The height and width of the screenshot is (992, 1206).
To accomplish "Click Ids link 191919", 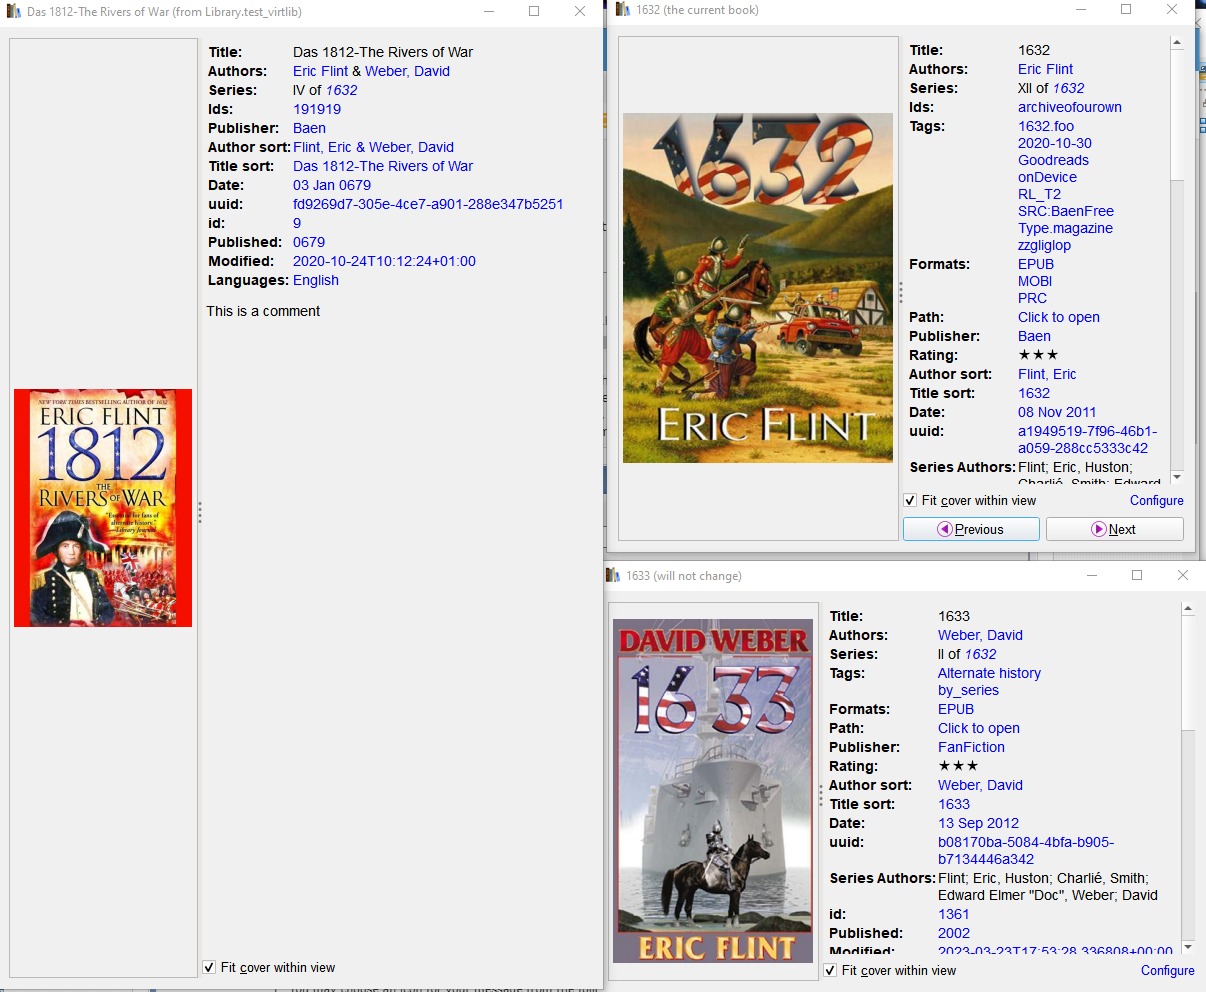I will click(x=317, y=109).
